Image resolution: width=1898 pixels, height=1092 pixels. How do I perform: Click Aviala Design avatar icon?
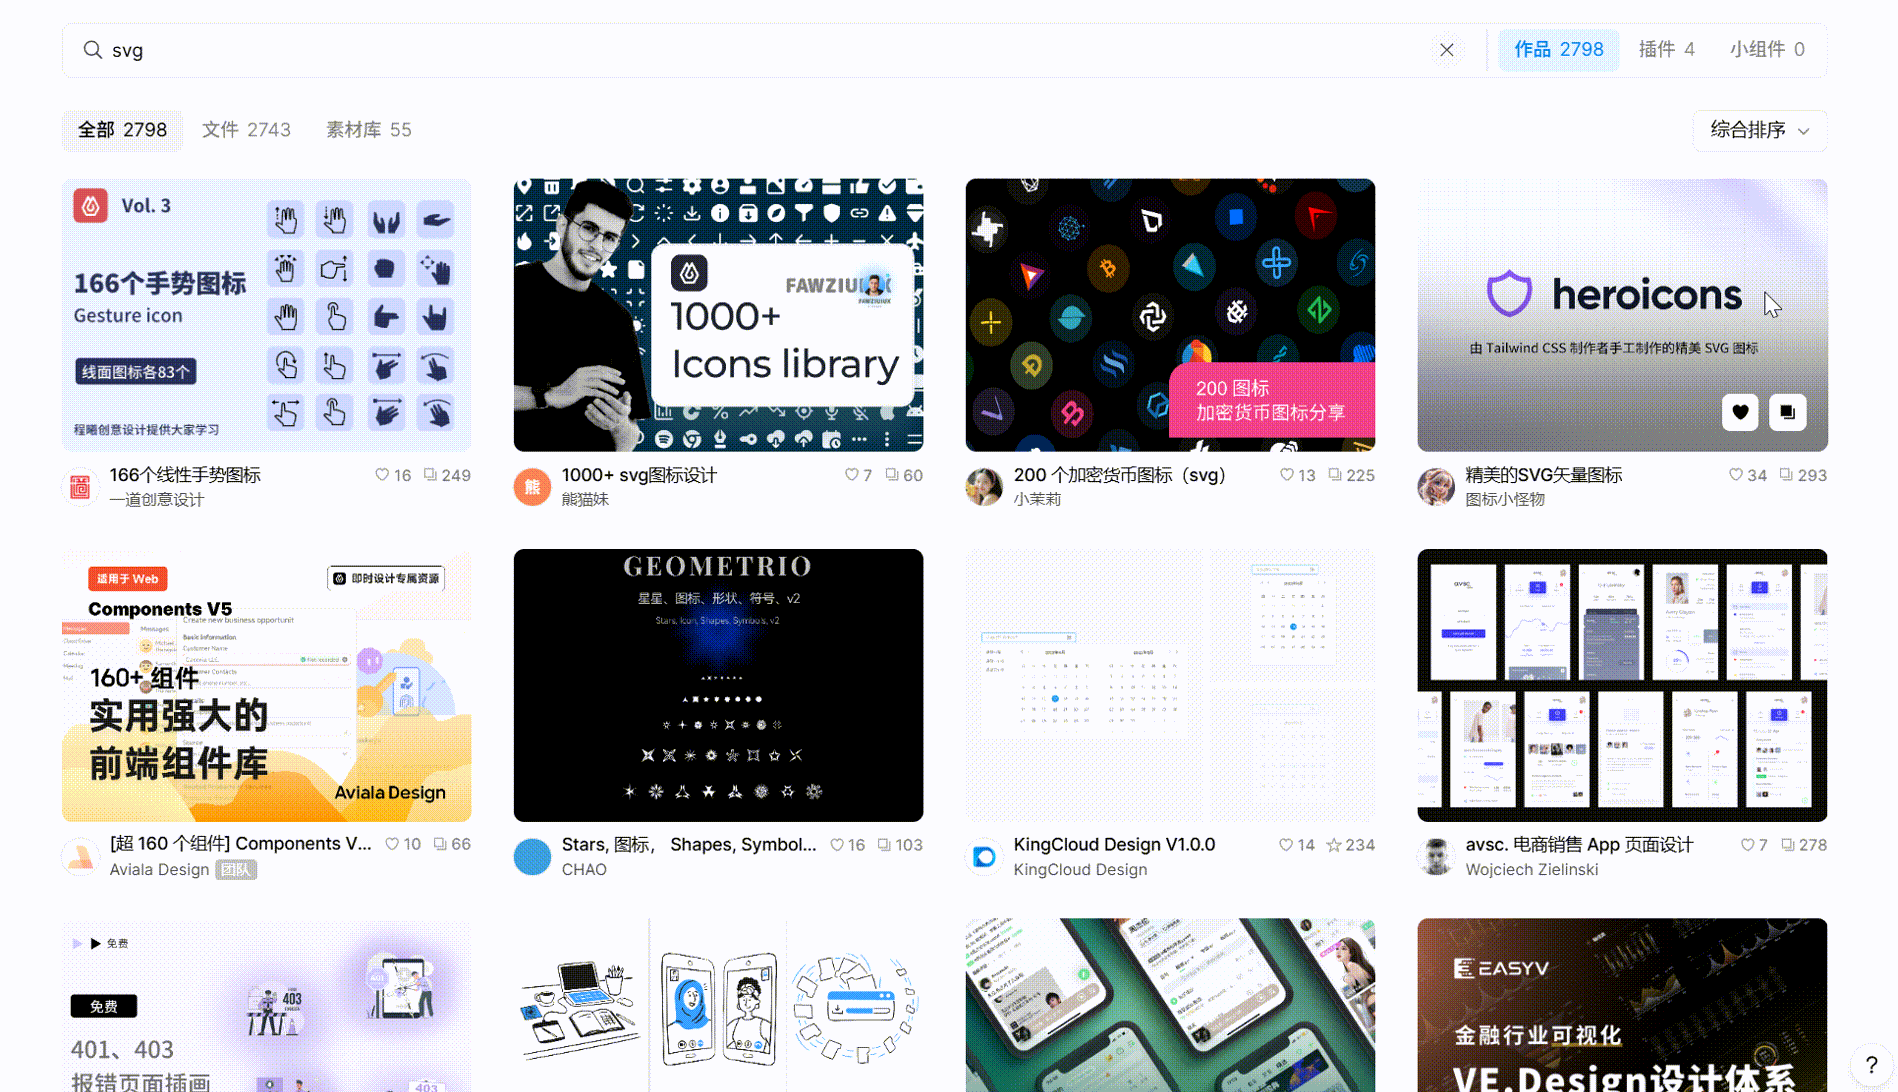80,857
